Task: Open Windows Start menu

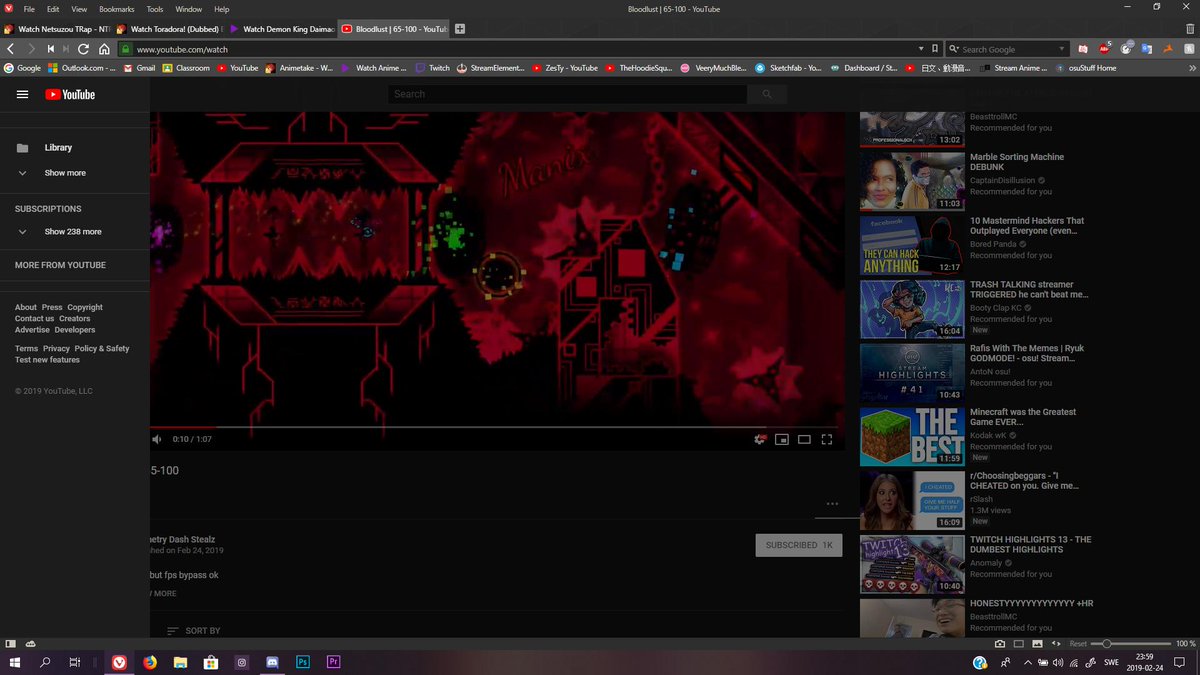Action: tap(15, 662)
